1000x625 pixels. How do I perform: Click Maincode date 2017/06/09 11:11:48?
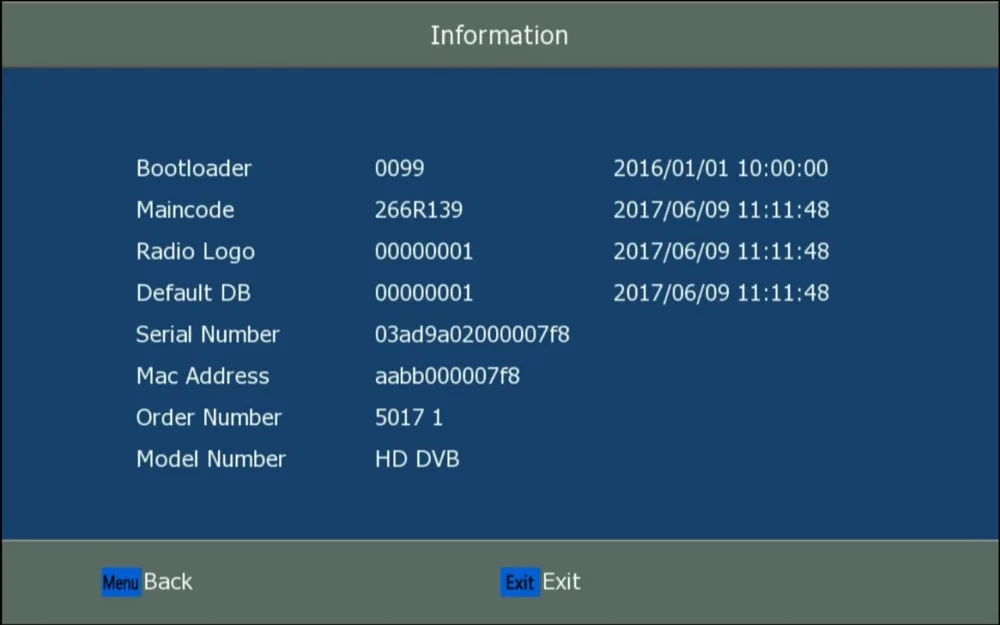(721, 210)
